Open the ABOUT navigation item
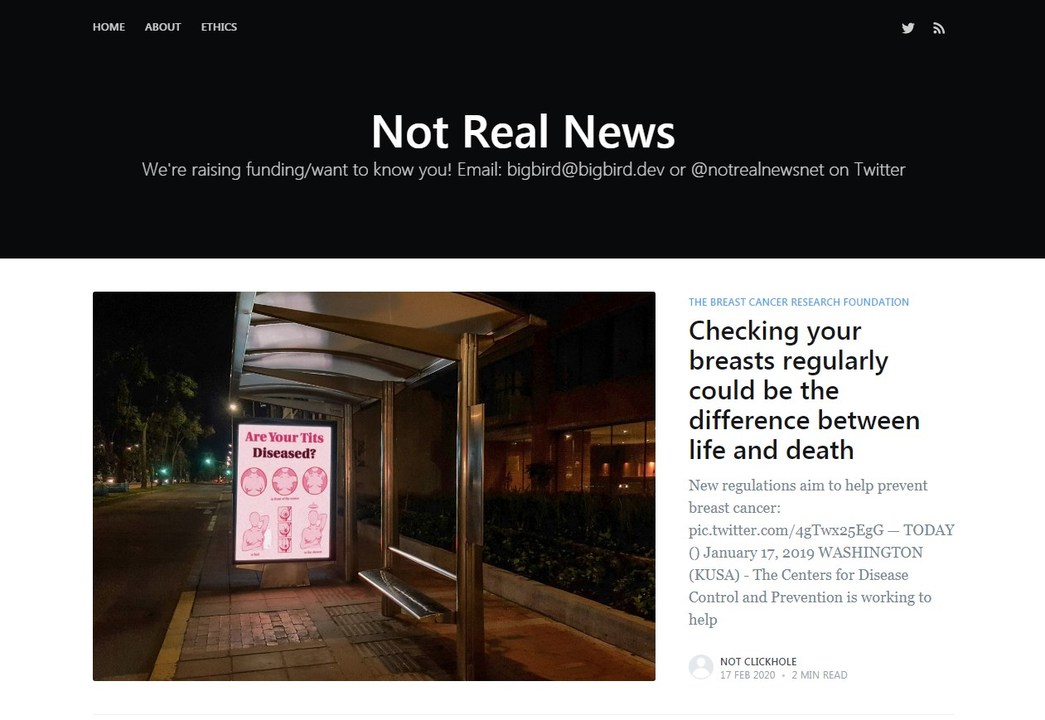This screenshot has width=1045, height=720. click(162, 27)
